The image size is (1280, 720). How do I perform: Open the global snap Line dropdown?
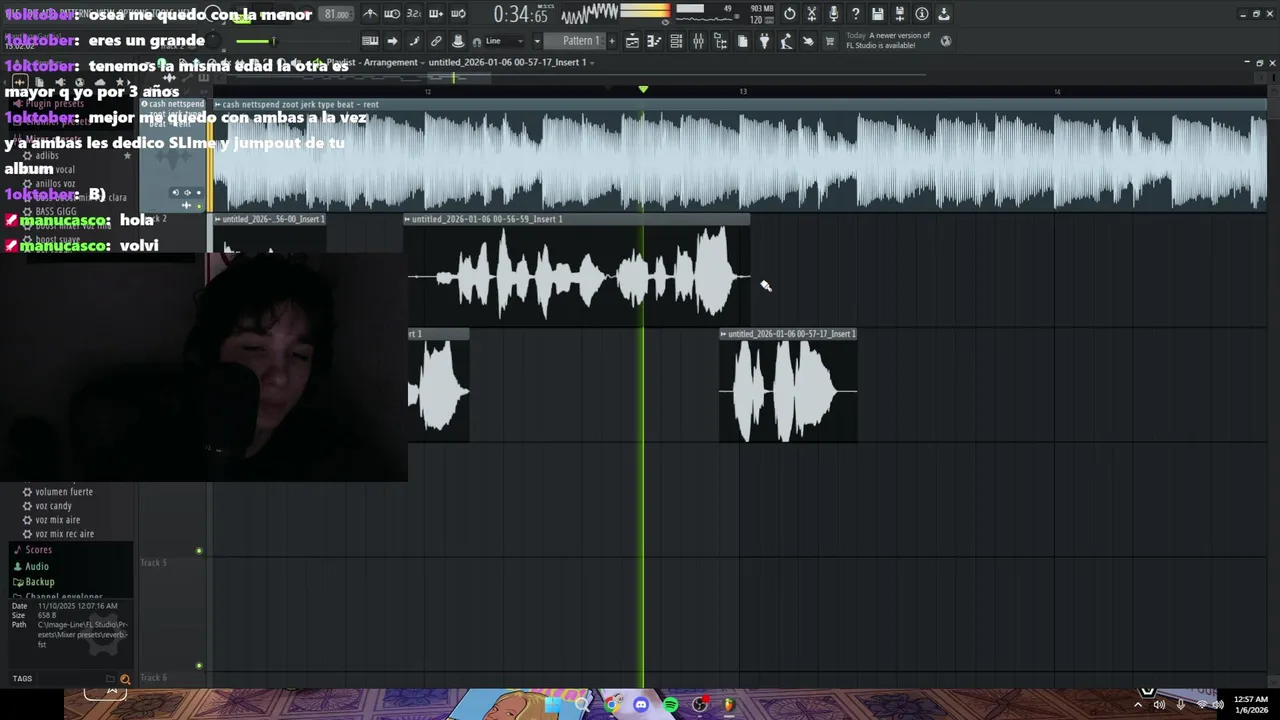point(503,41)
